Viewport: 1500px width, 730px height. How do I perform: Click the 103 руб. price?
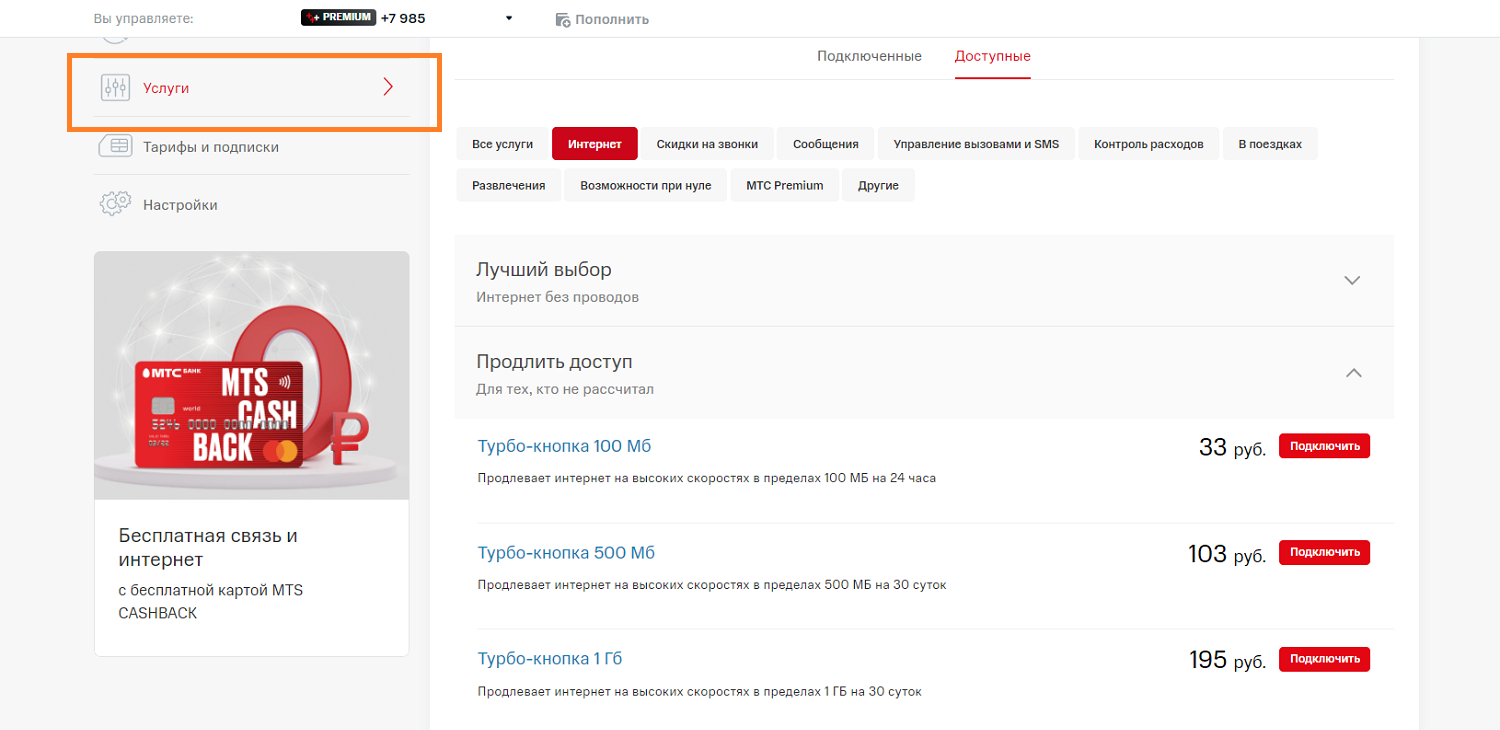pos(1227,554)
